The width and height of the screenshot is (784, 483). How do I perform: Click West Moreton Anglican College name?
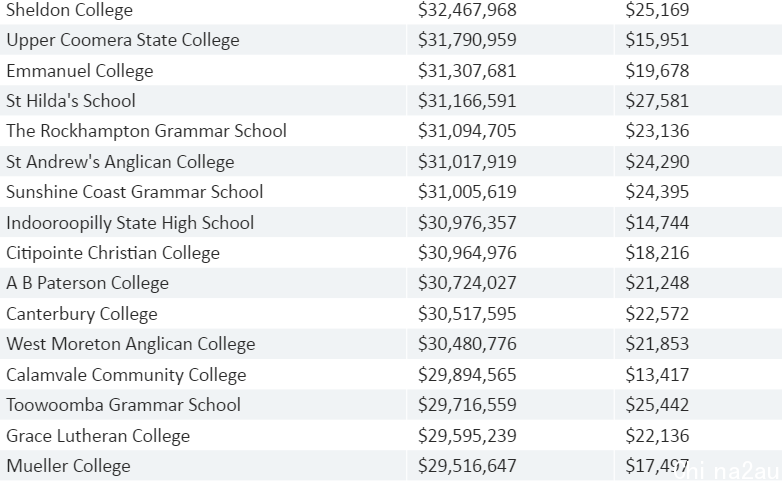131,344
